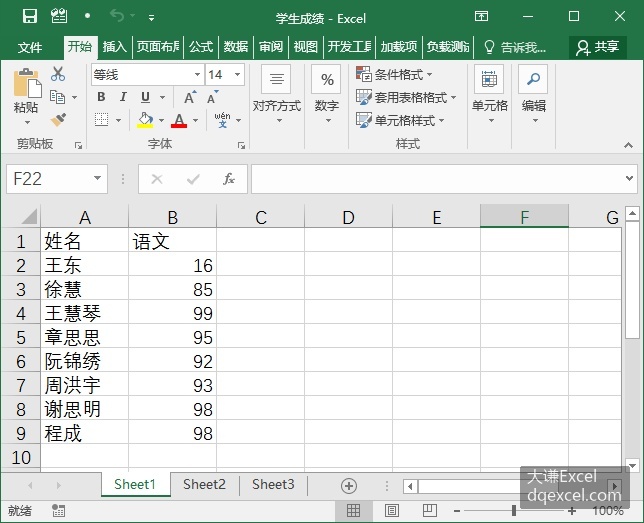The width and height of the screenshot is (644, 523).
Task: Expand the fill color palette arrow
Action: pyautogui.click(x=161, y=120)
